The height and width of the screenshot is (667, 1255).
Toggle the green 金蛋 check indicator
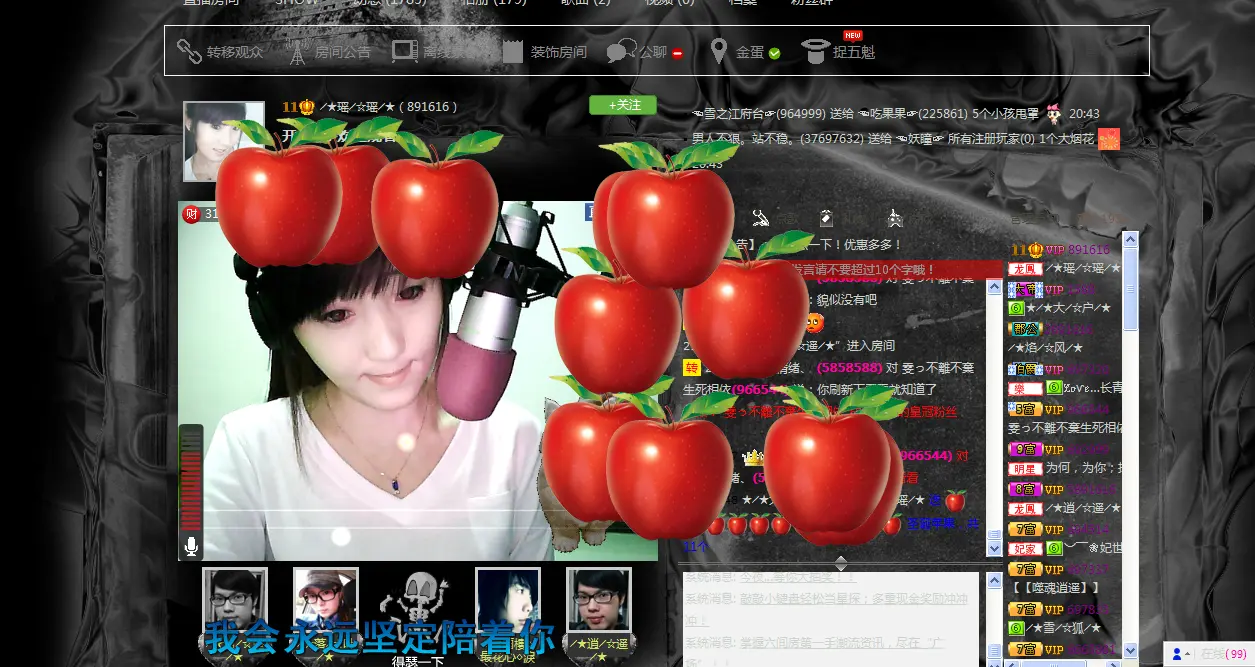[x=774, y=54]
